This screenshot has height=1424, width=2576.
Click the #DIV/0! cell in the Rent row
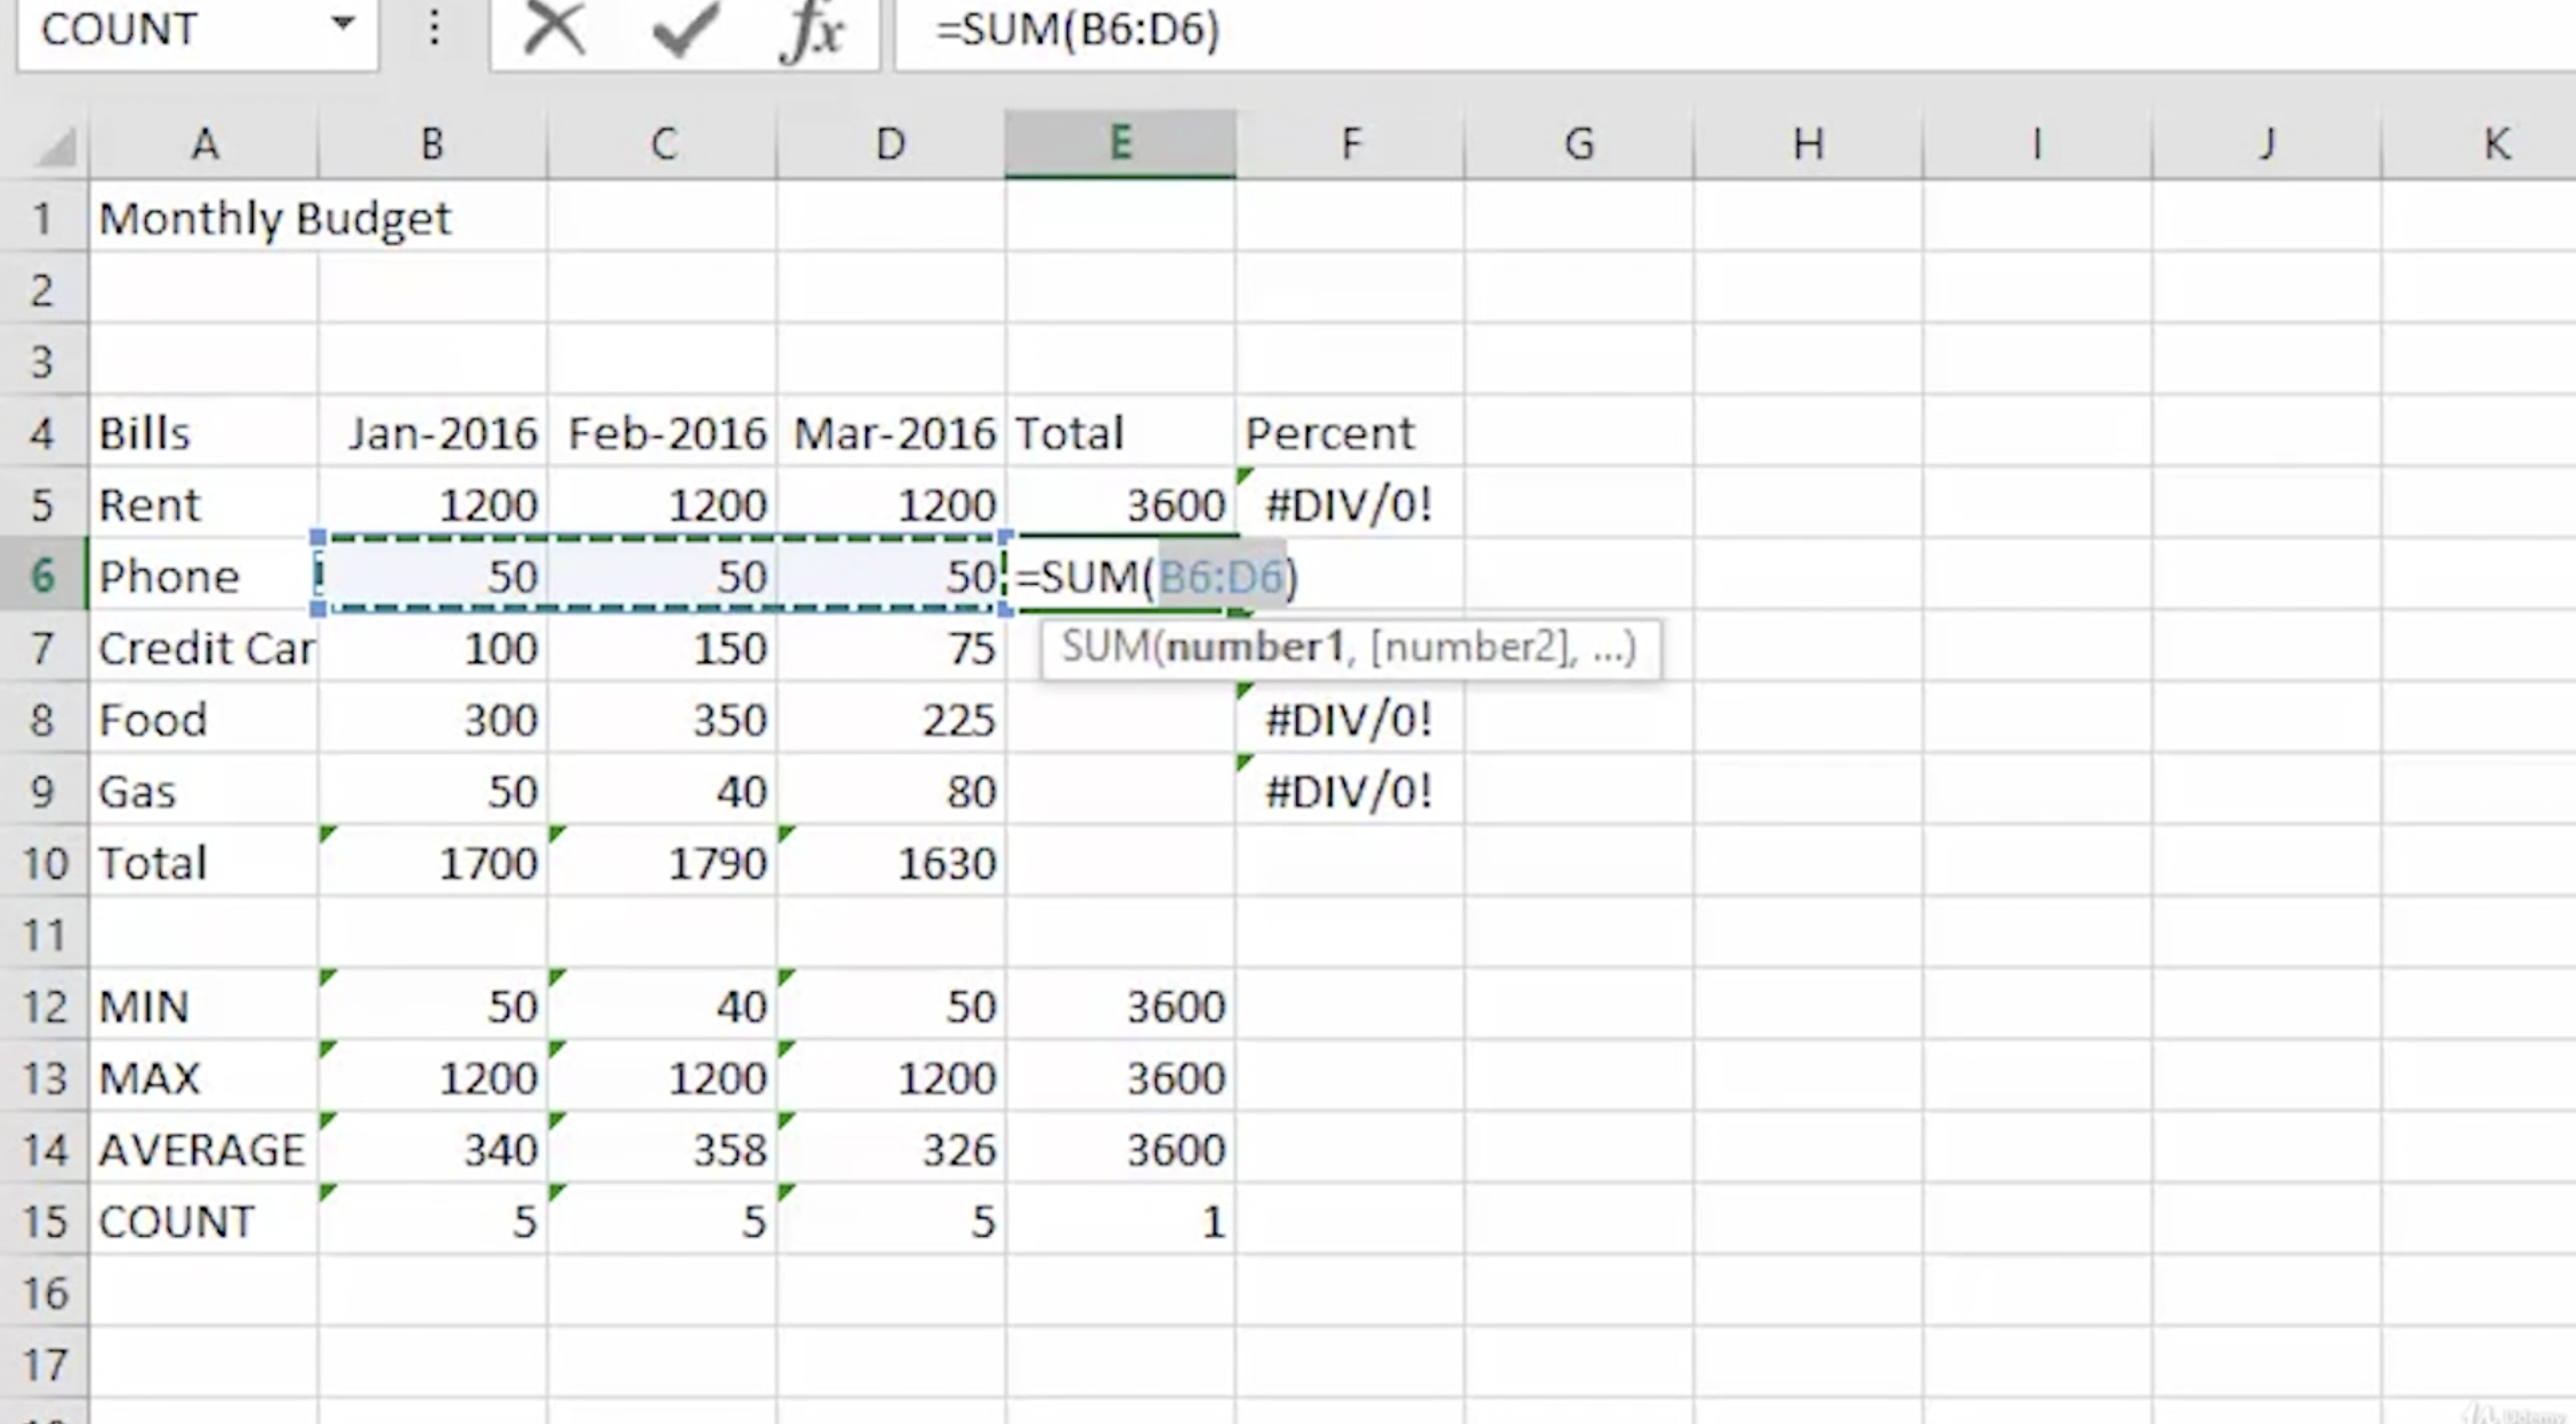tap(1350, 503)
